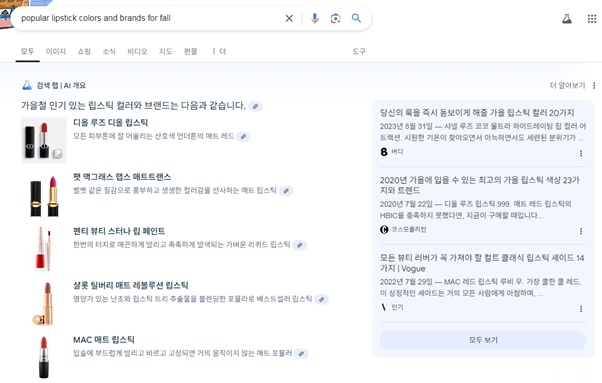Select the 모두 tab

click(28, 51)
